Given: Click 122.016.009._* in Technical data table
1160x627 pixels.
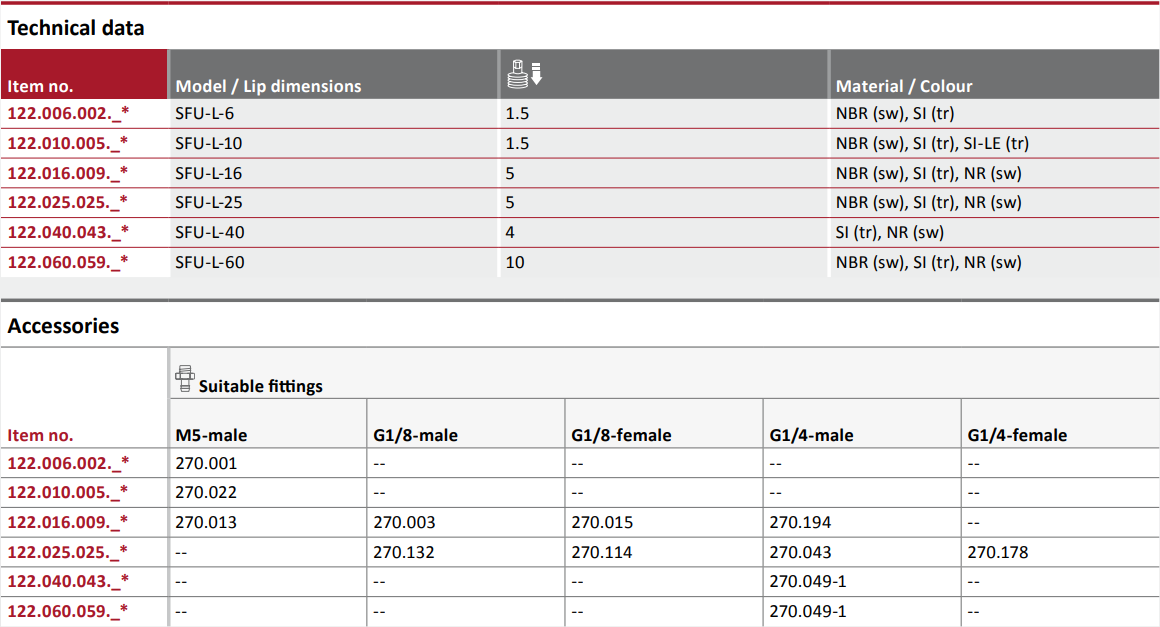Looking at the screenshot, I should coord(68,173).
